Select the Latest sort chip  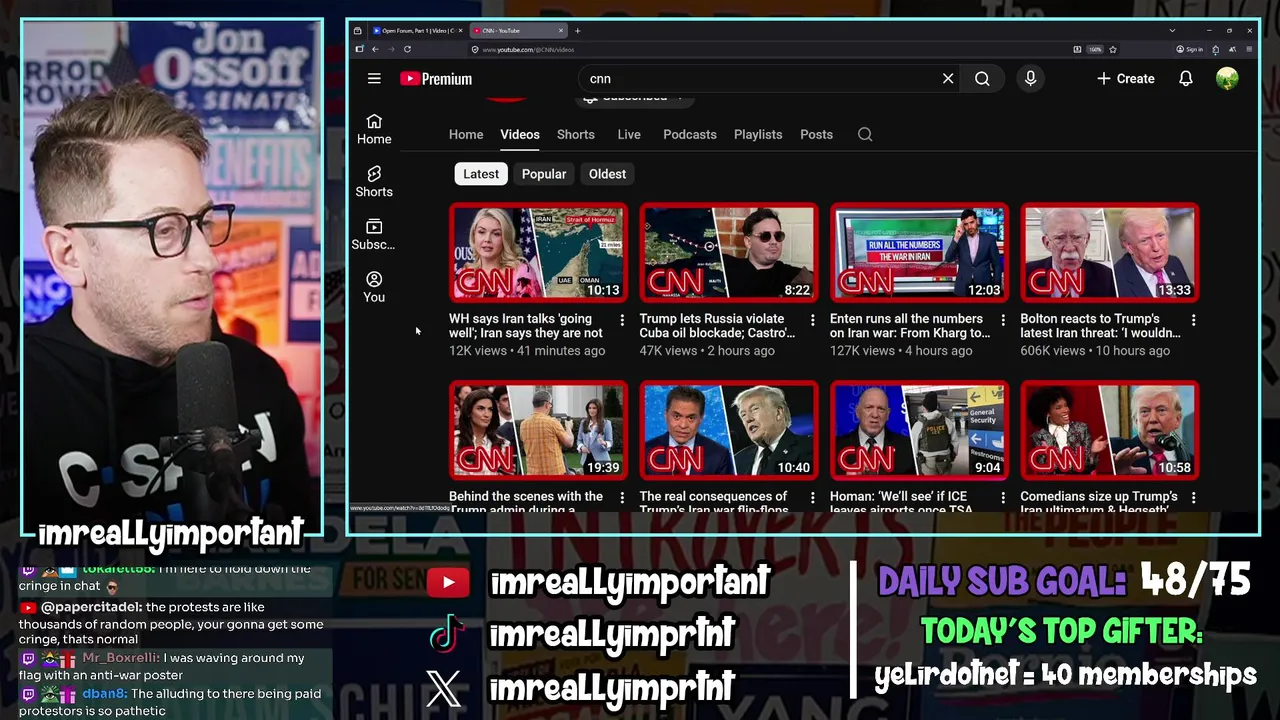481,174
